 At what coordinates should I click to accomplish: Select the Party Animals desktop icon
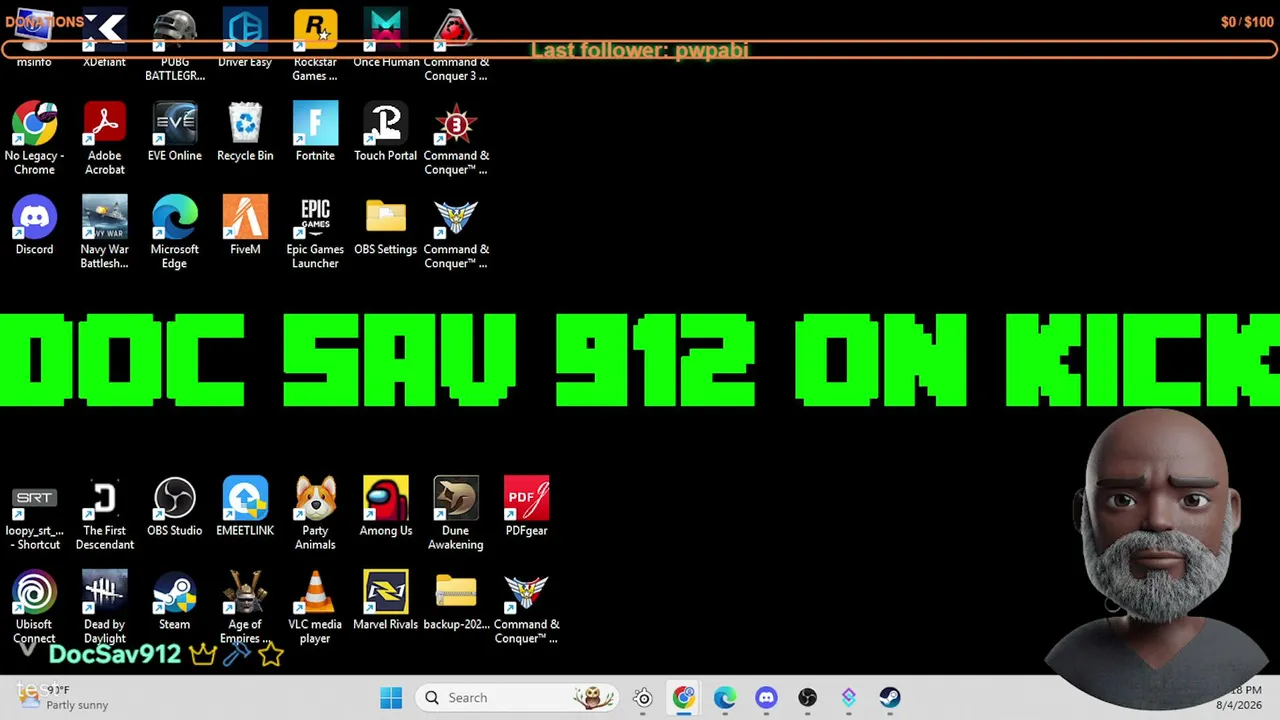(315, 514)
